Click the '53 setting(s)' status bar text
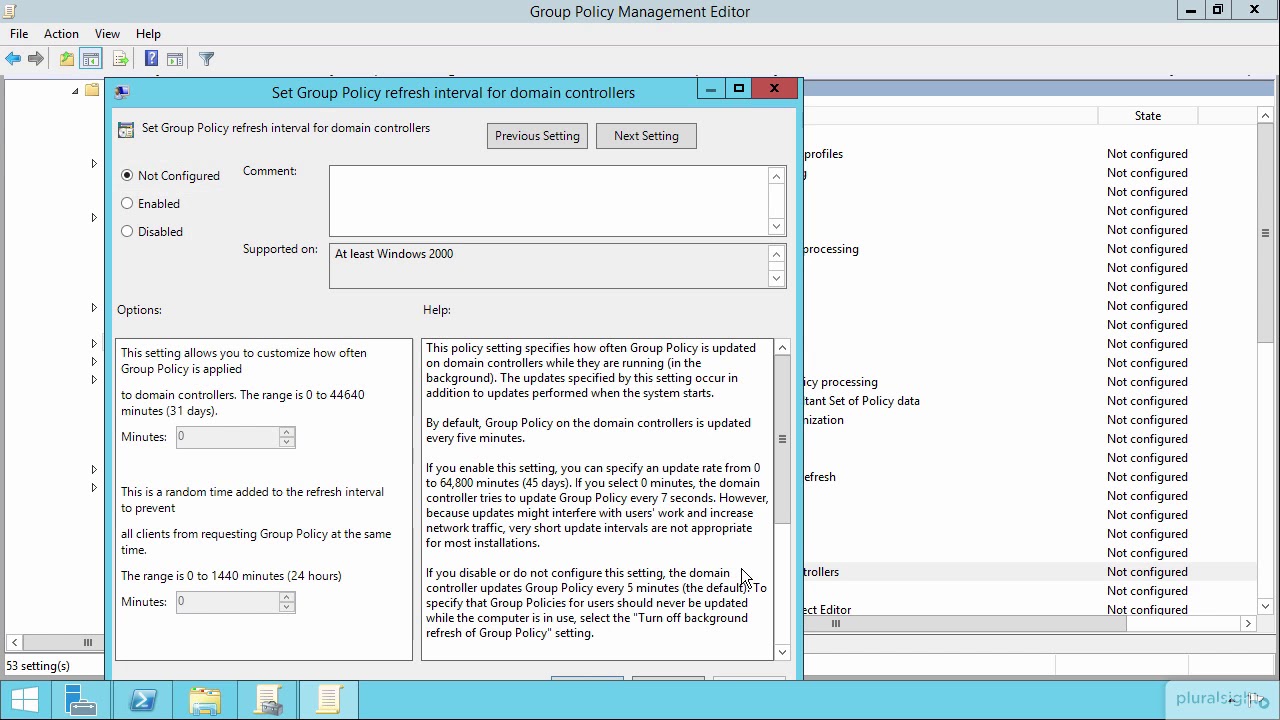Screen dimensions: 1280x720 38,666
